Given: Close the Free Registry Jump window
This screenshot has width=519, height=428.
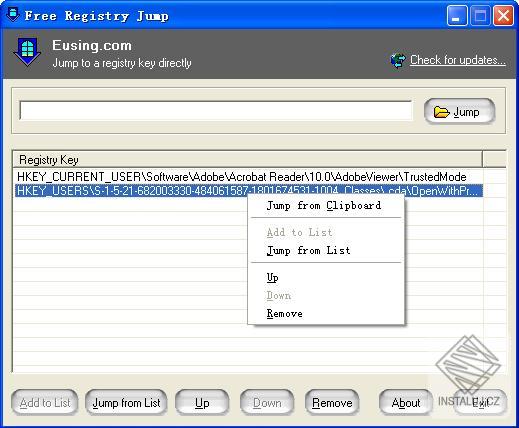Looking at the screenshot, I should tap(503, 15).
